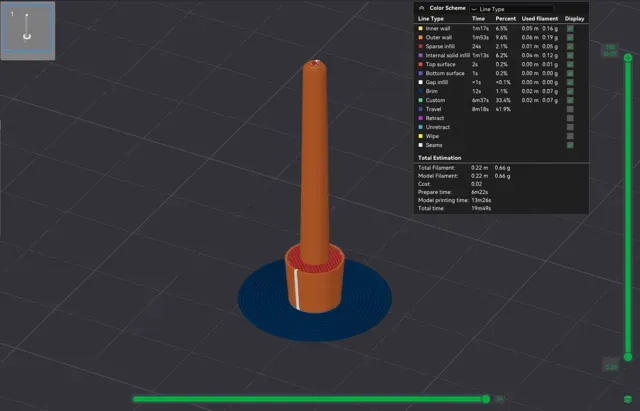The width and height of the screenshot is (640, 411).
Task: Click the Total time value 19m49s
Action: [x=481, y=209]
